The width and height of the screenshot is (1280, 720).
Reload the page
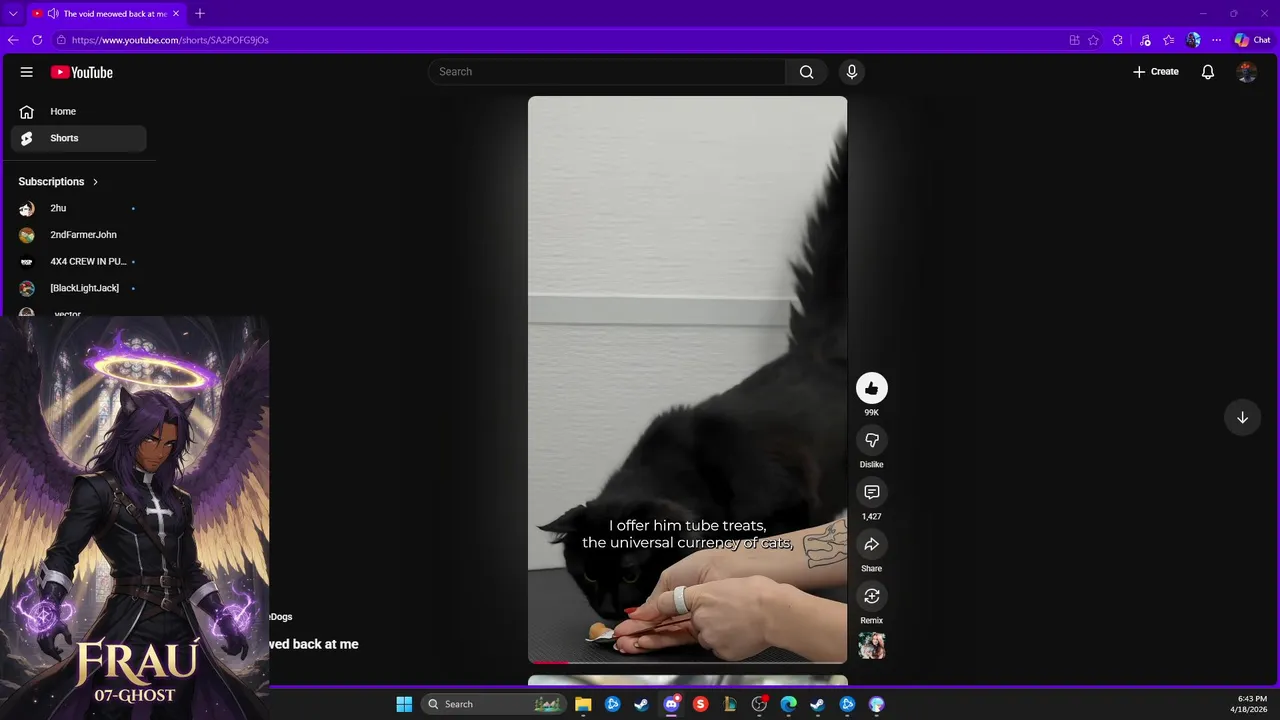(x=38, y=40)
